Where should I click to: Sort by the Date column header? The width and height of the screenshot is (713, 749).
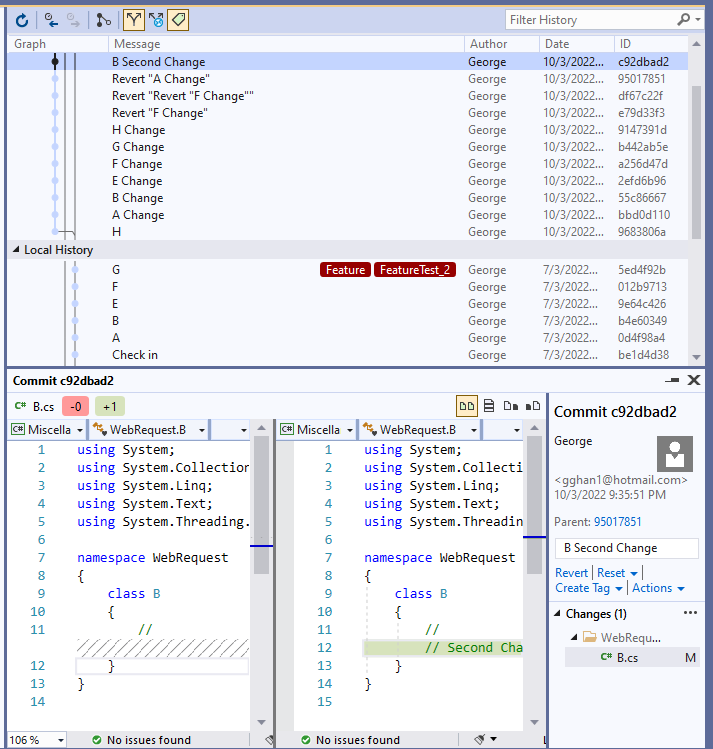(577, 44)
